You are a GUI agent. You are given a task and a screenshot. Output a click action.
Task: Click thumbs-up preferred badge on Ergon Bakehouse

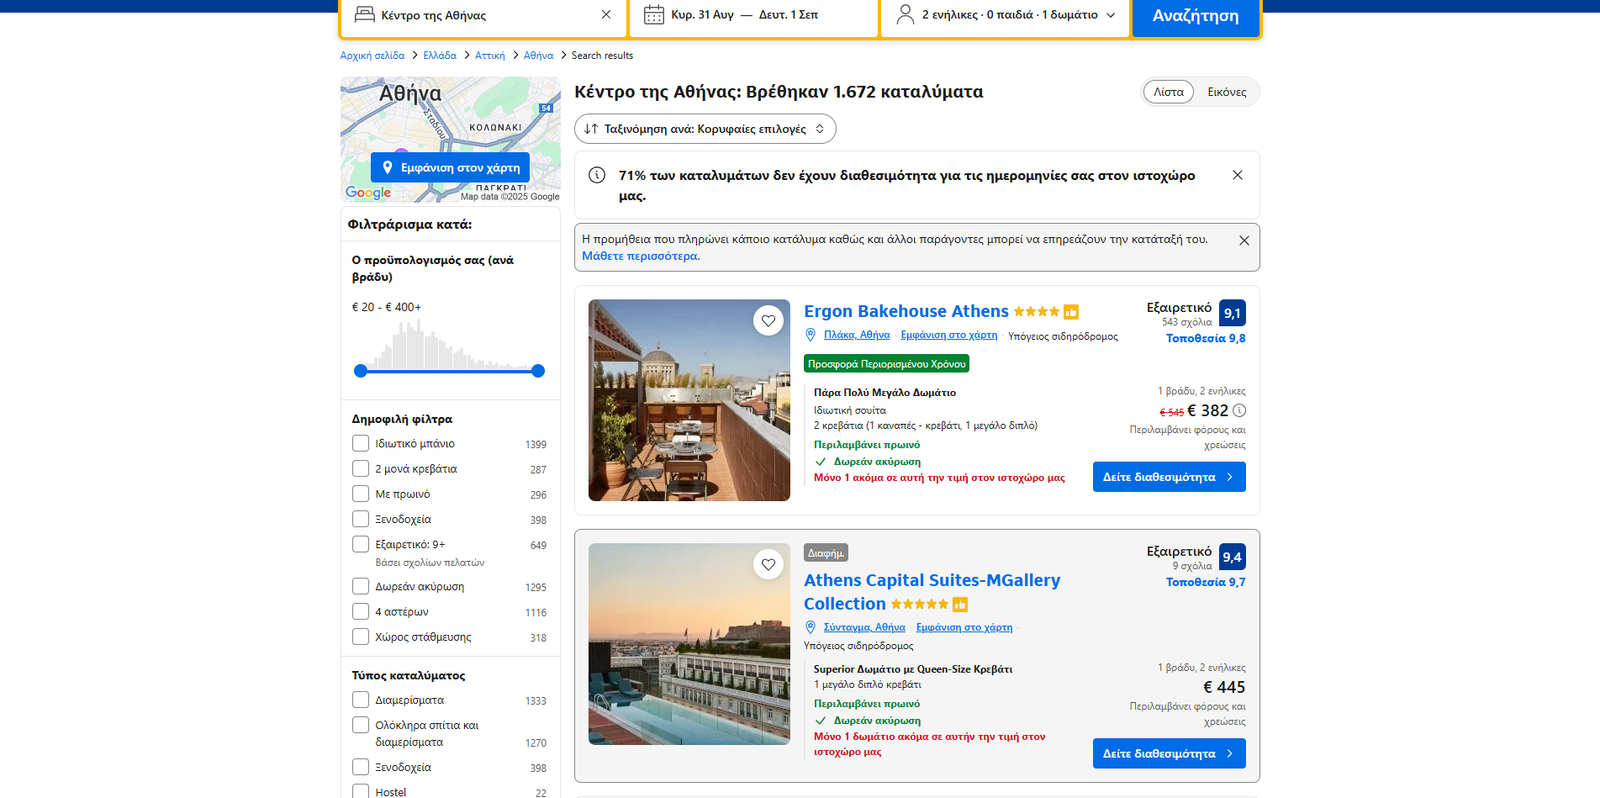click(1071, 312)
